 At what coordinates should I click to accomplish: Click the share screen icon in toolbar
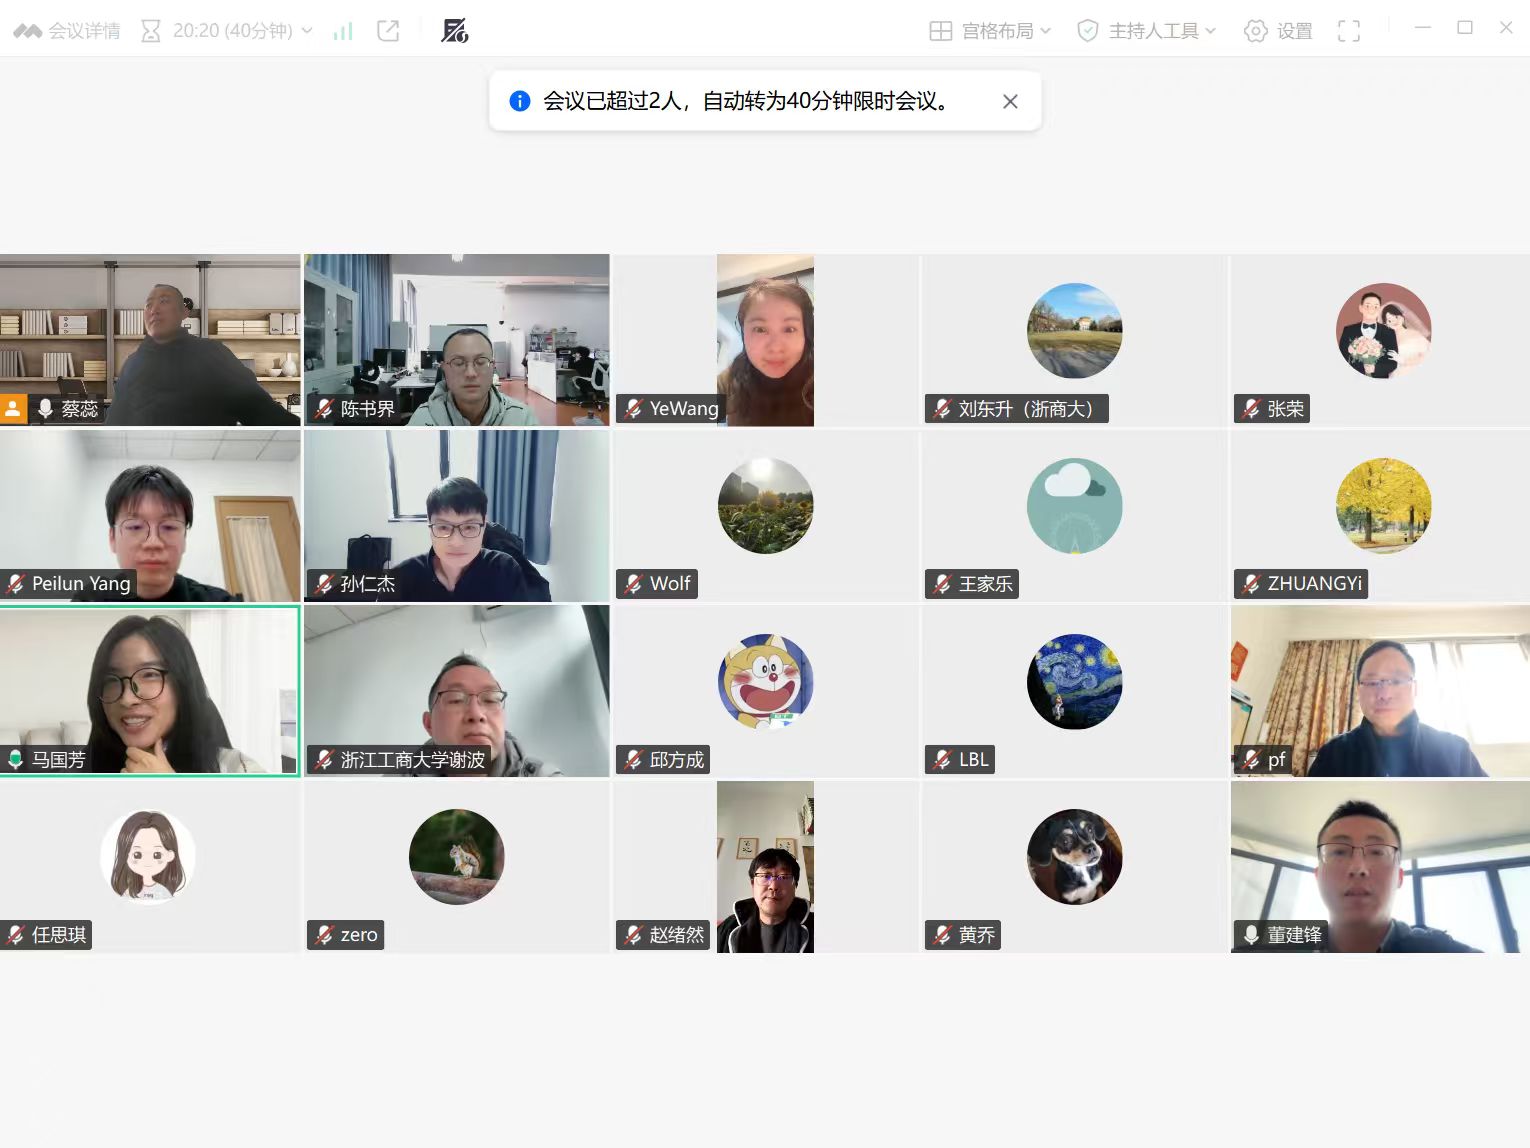[388, 30]
